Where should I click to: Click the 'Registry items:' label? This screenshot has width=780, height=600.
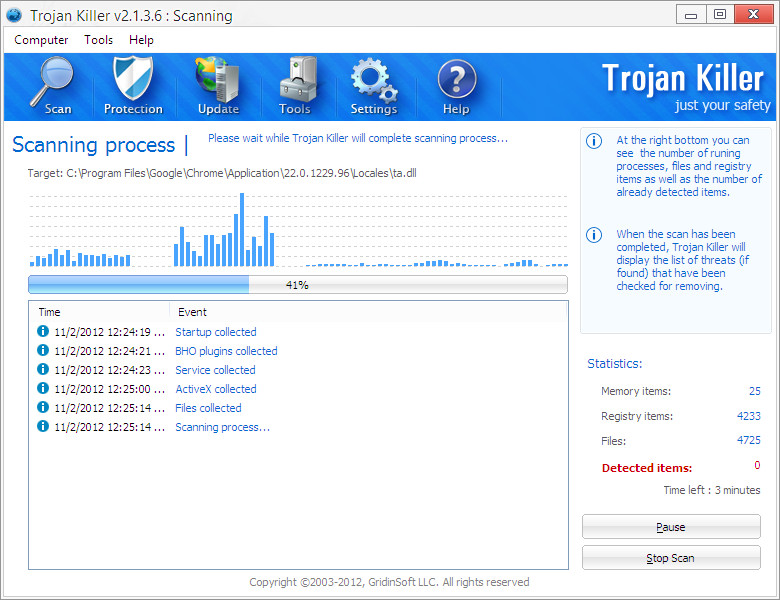coord(637,416)
